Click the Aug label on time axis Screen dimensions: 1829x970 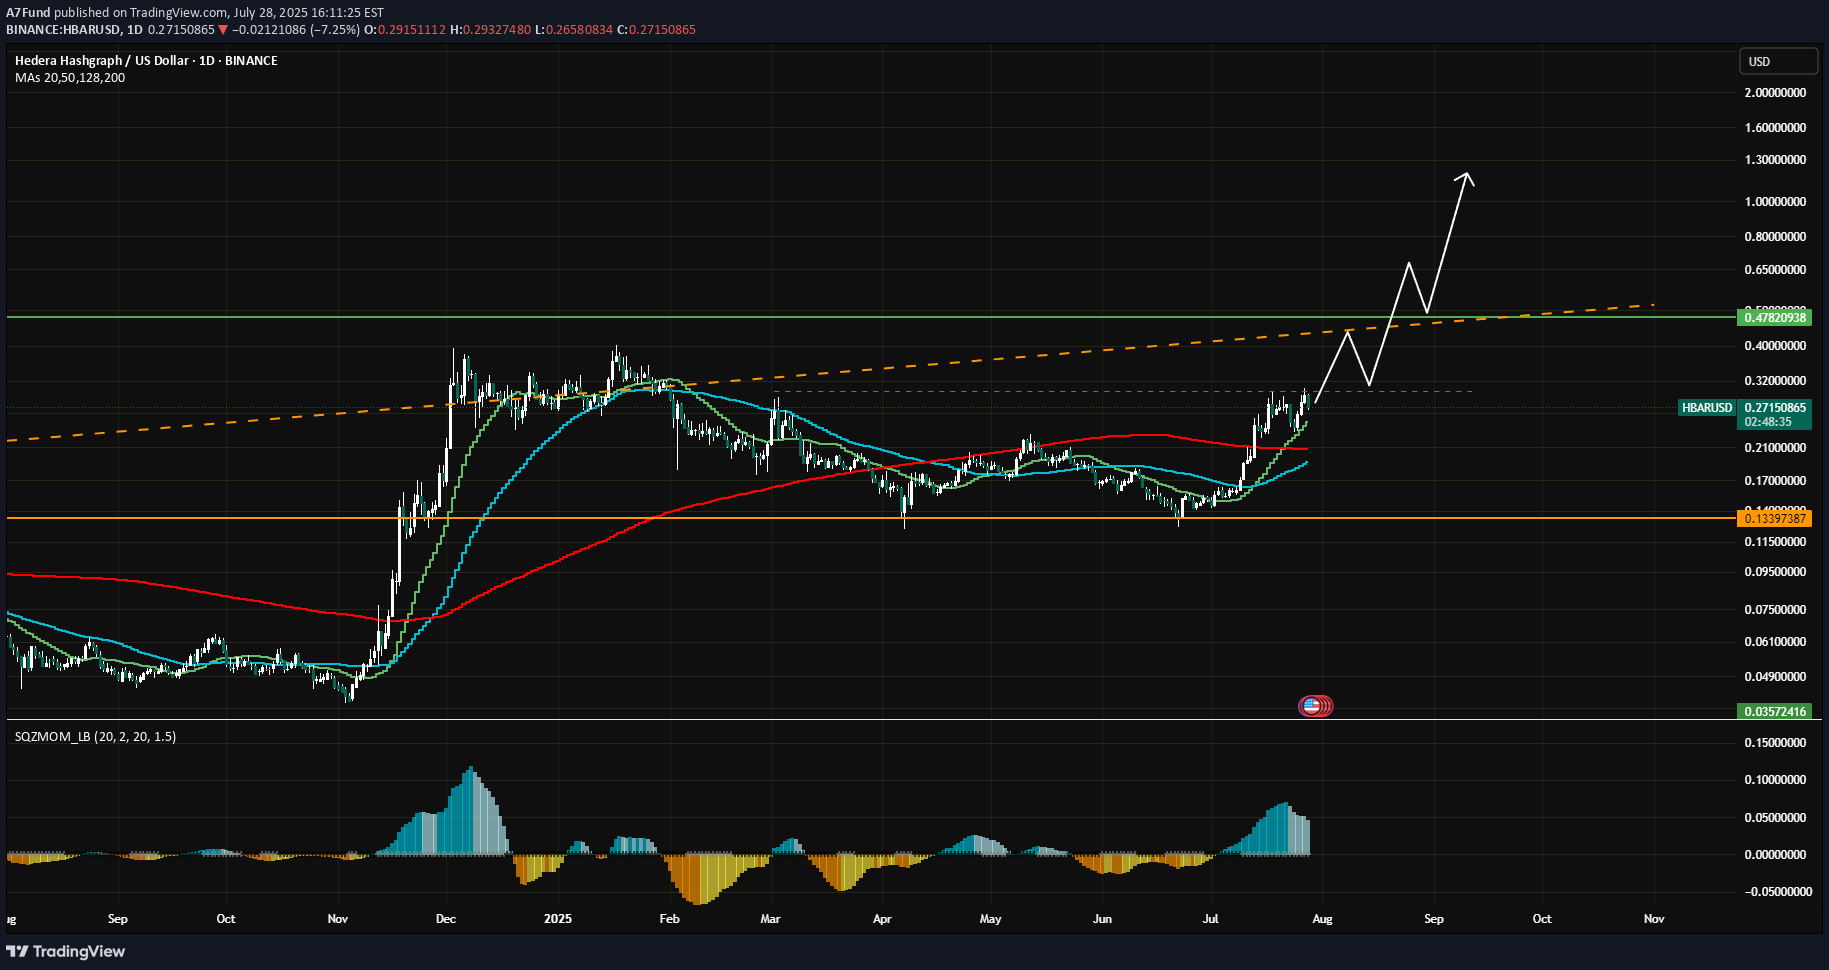[1322, 918]
